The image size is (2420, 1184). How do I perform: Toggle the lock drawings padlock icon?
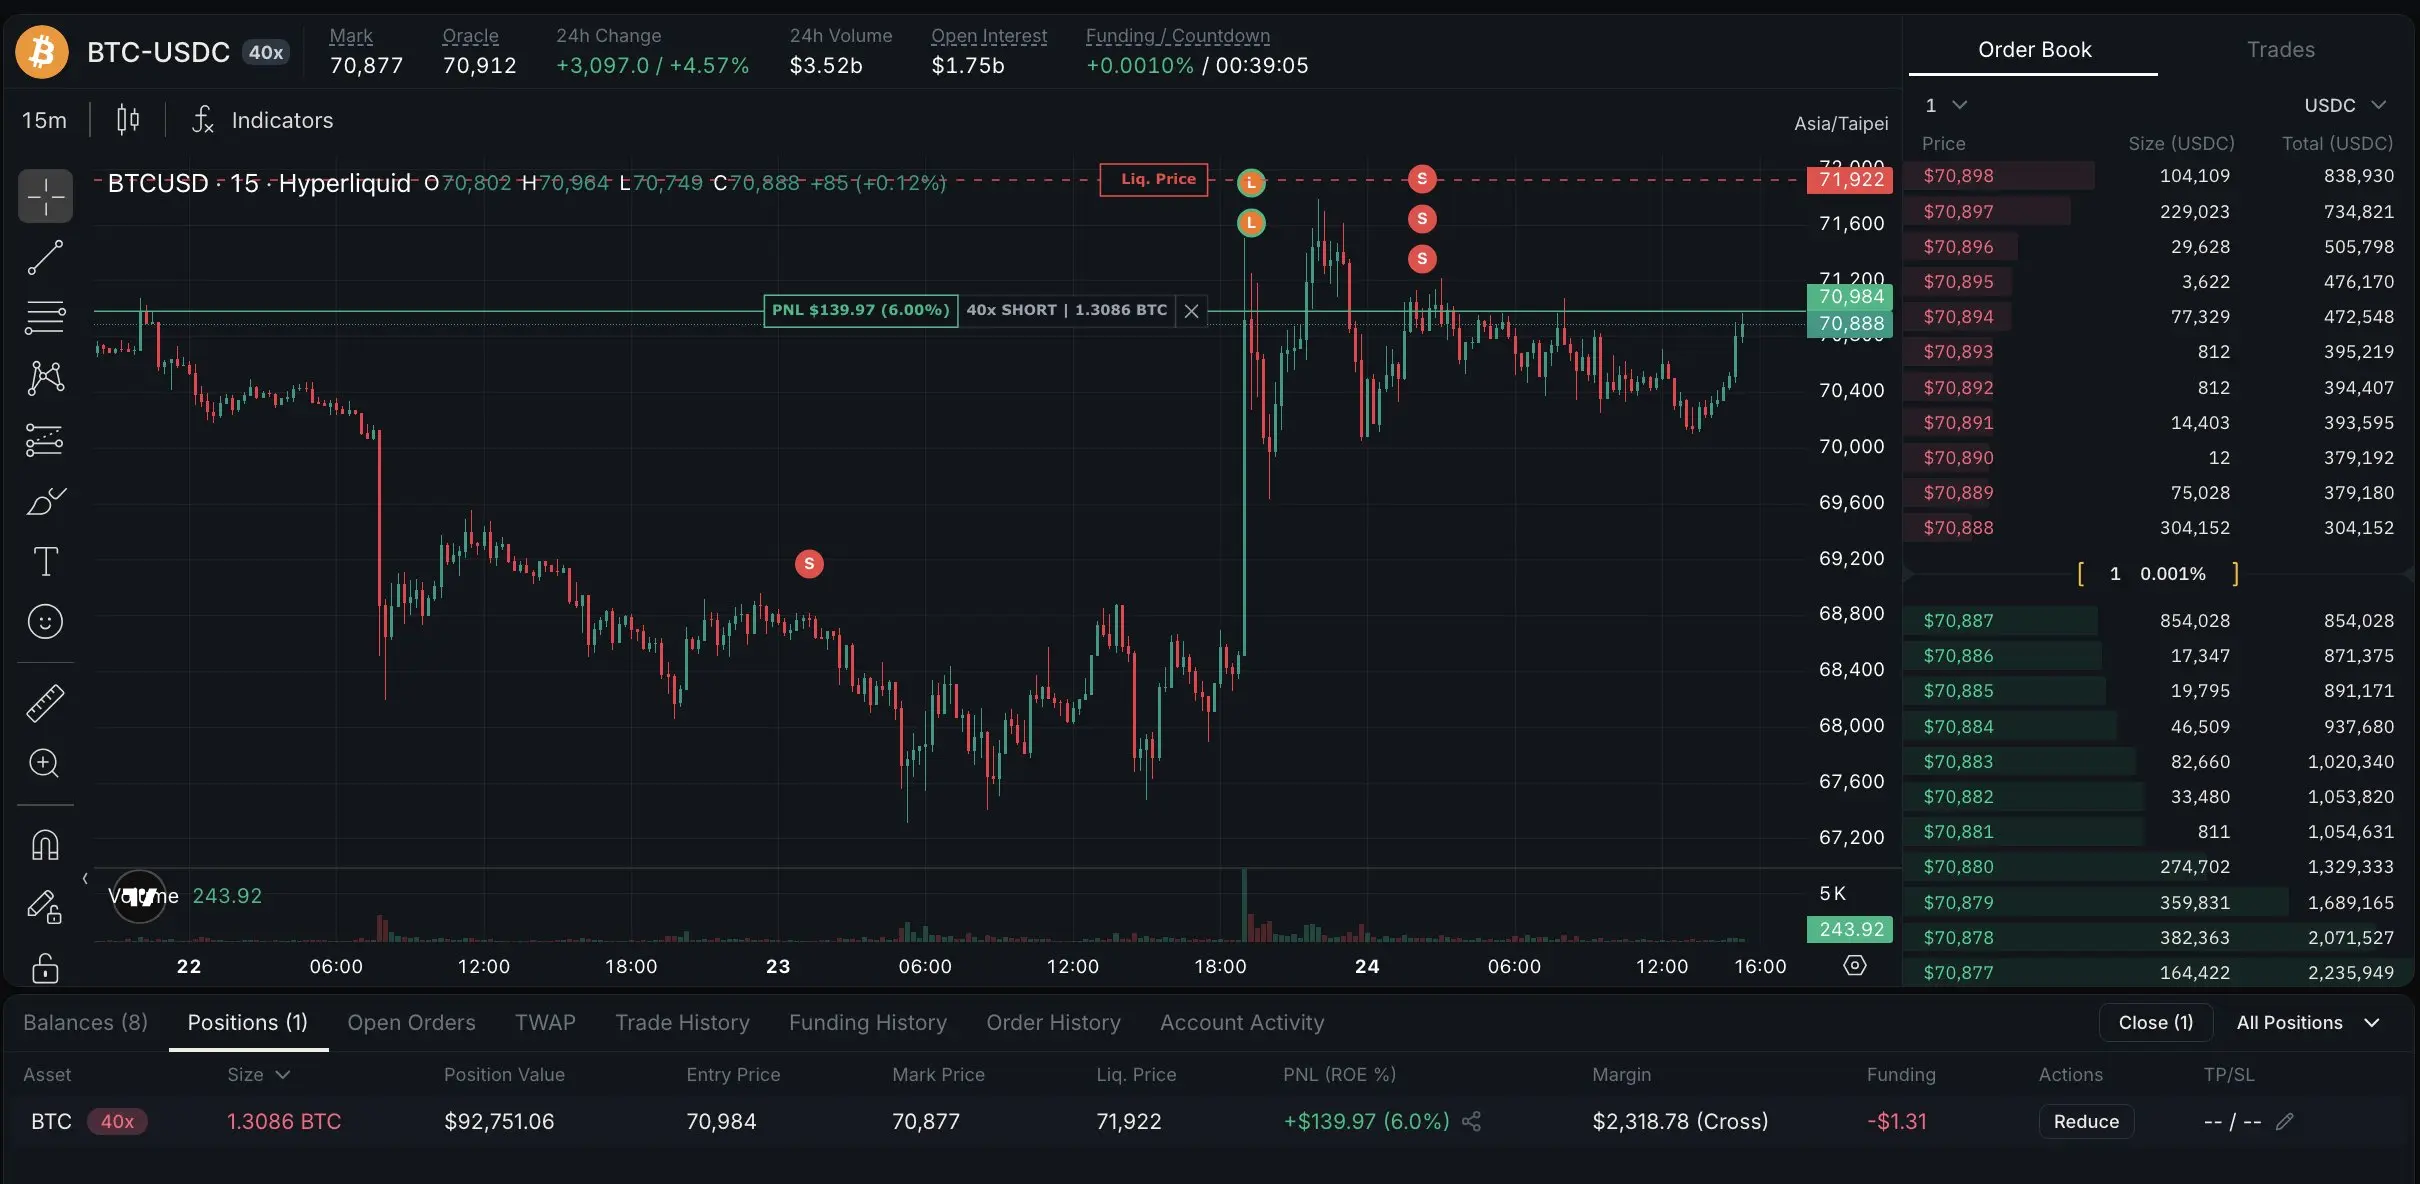[45, 967]
